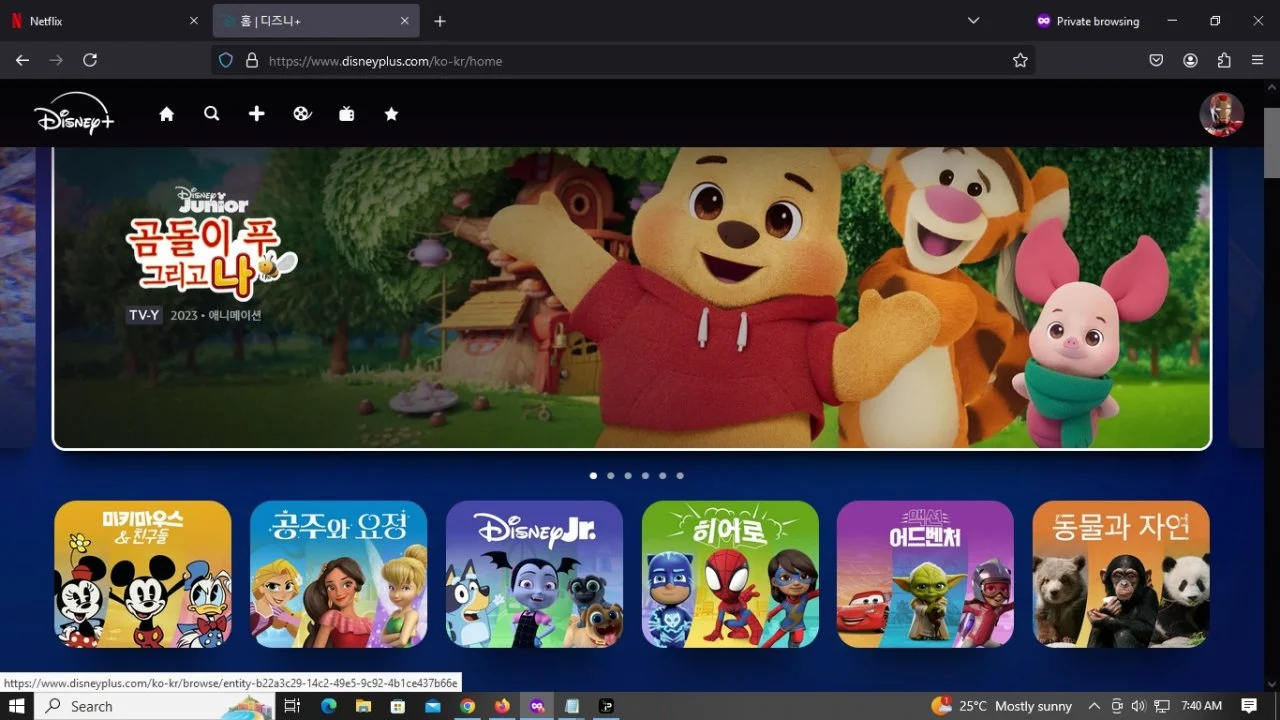The height and width of the screenshot is (720, 1280).
Task: Open the originals star icon
Action: pyautogui.click(x=392, y=114)
